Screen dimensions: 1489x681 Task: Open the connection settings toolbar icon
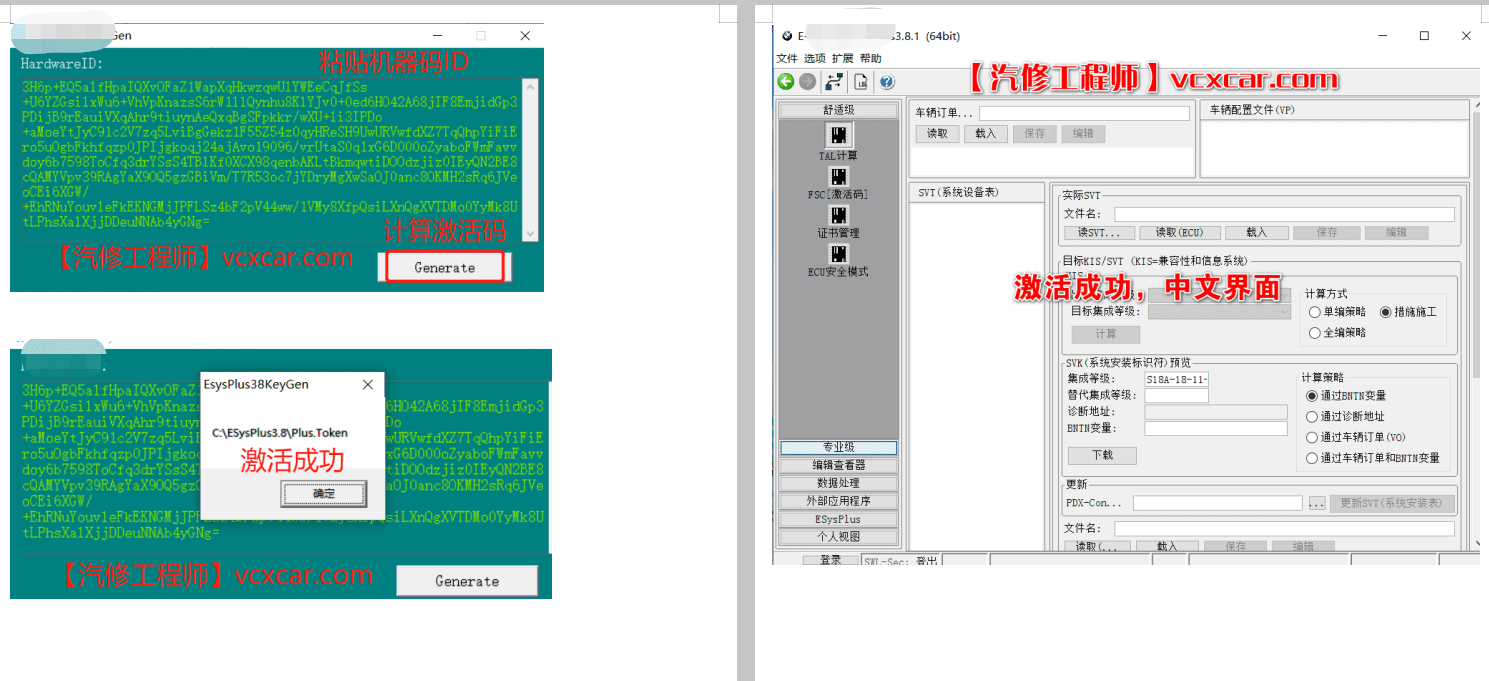point(832,81)
